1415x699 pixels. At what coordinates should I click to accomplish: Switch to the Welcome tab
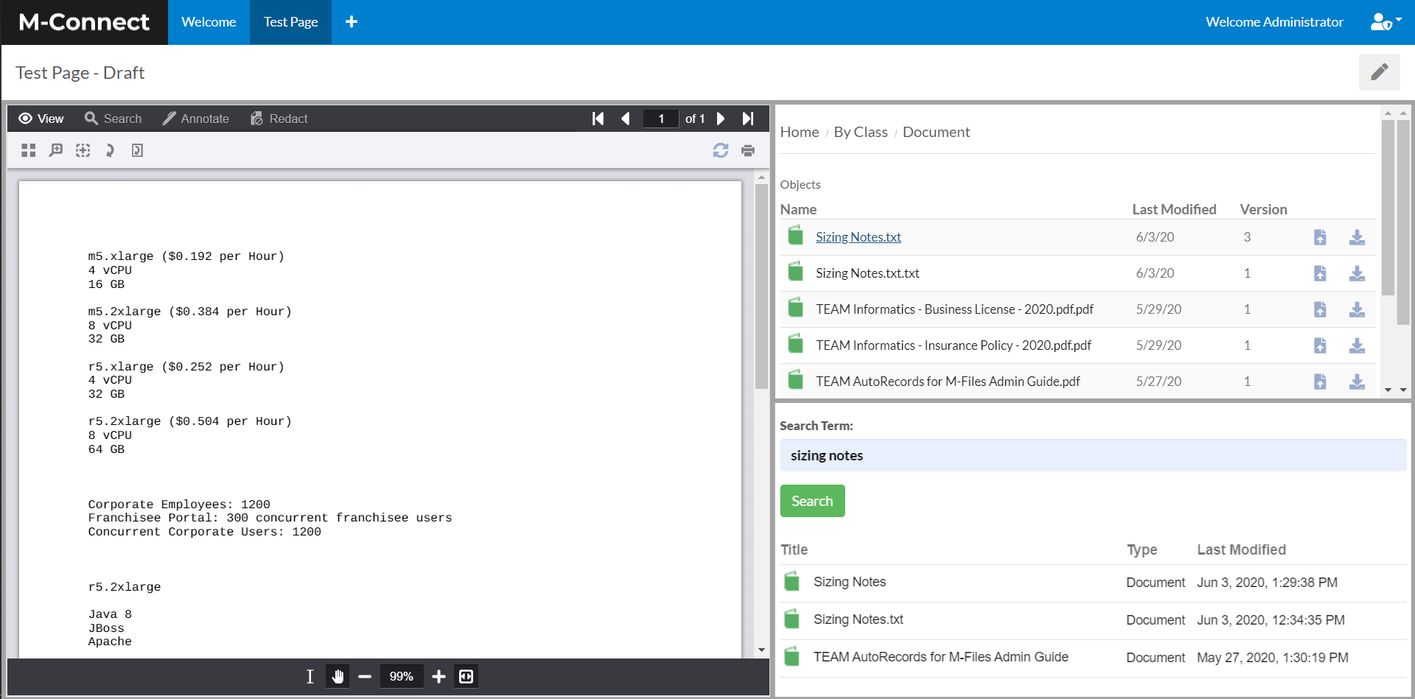pos(209,22)
